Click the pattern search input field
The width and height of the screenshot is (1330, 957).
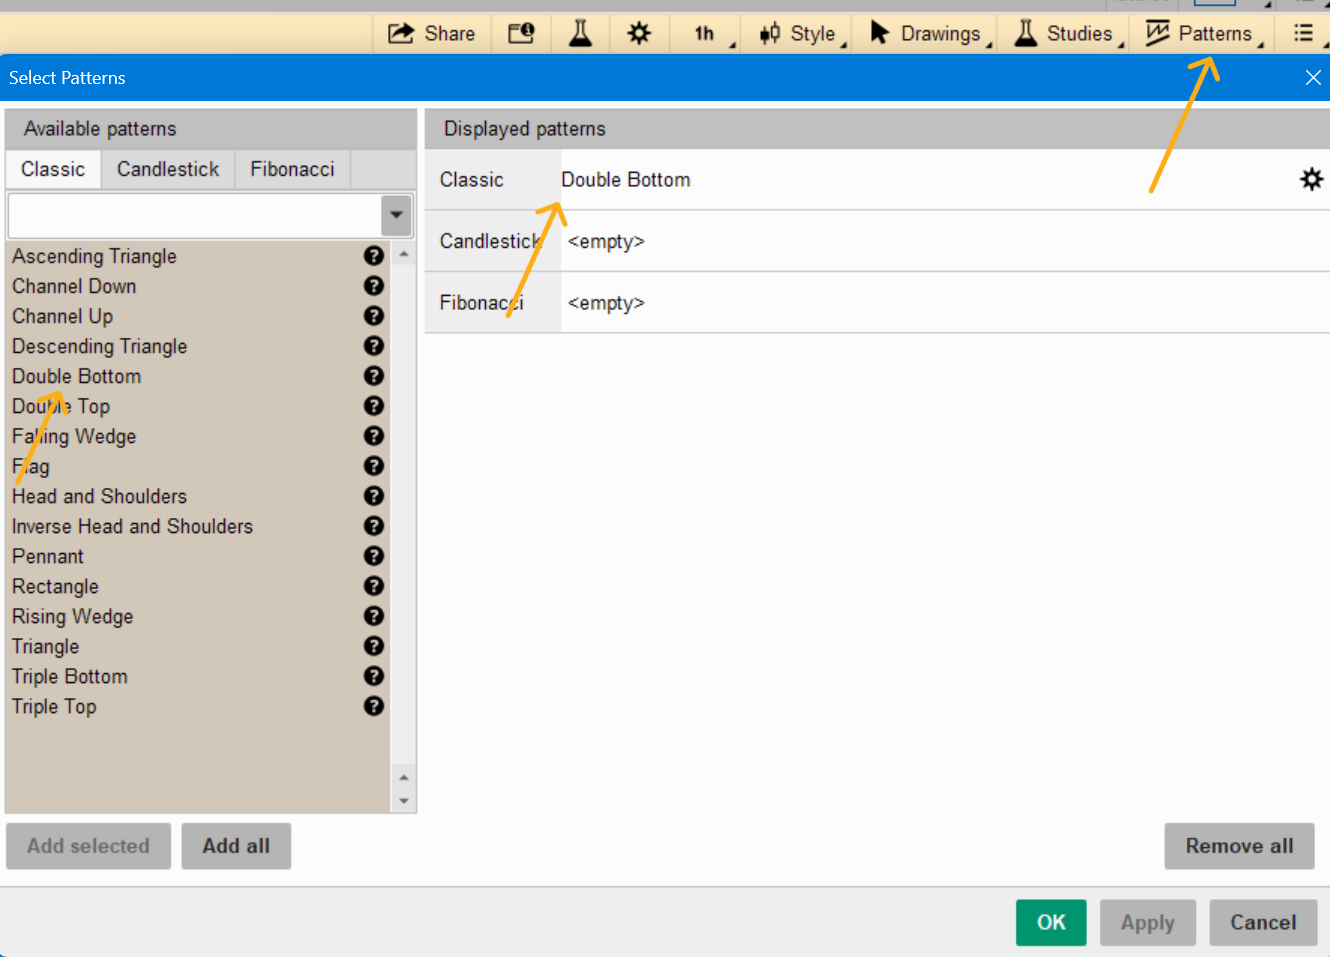(195, 215)
